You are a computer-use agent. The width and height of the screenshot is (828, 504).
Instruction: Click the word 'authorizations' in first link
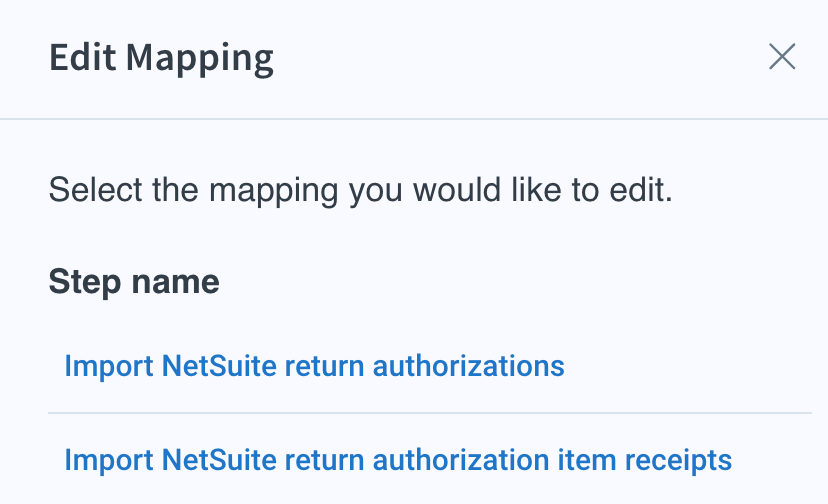(468, 366)
